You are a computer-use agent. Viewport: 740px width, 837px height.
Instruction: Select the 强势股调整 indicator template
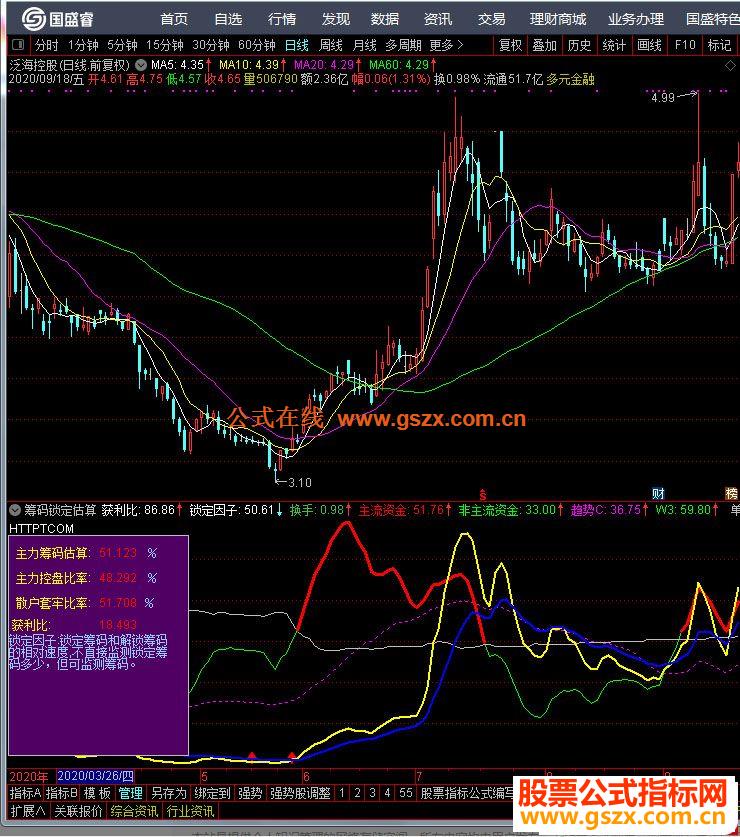pyautogui.click(x=301, y=793)
